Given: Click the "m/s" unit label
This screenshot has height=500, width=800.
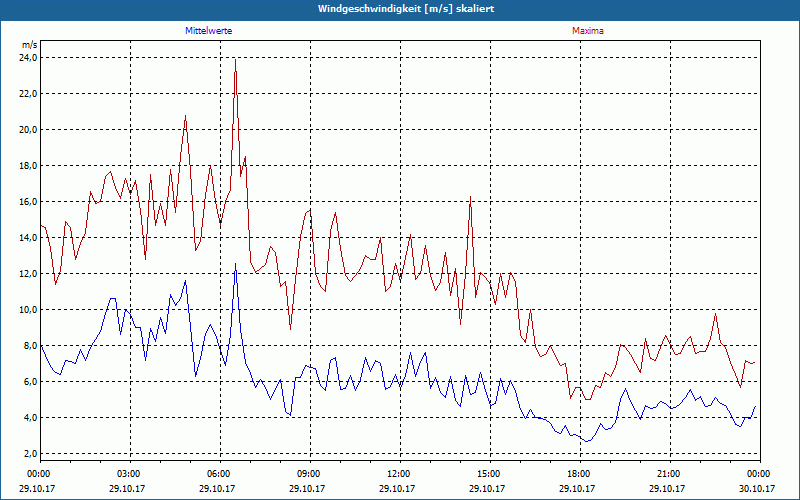Looking at the screenshot, I should point(30,45).
